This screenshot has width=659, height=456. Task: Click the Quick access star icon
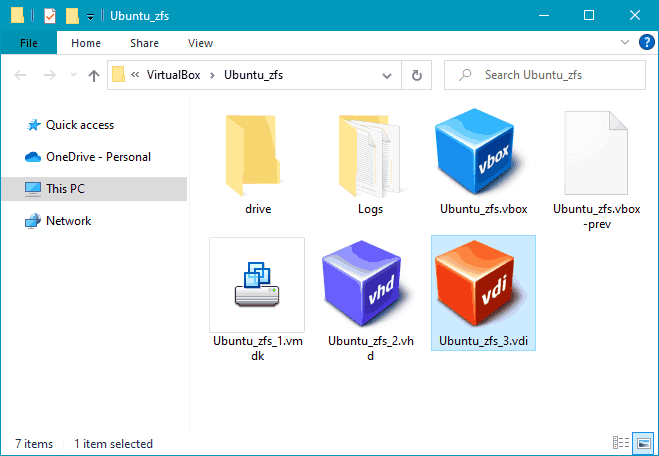[x=33, y=125]
